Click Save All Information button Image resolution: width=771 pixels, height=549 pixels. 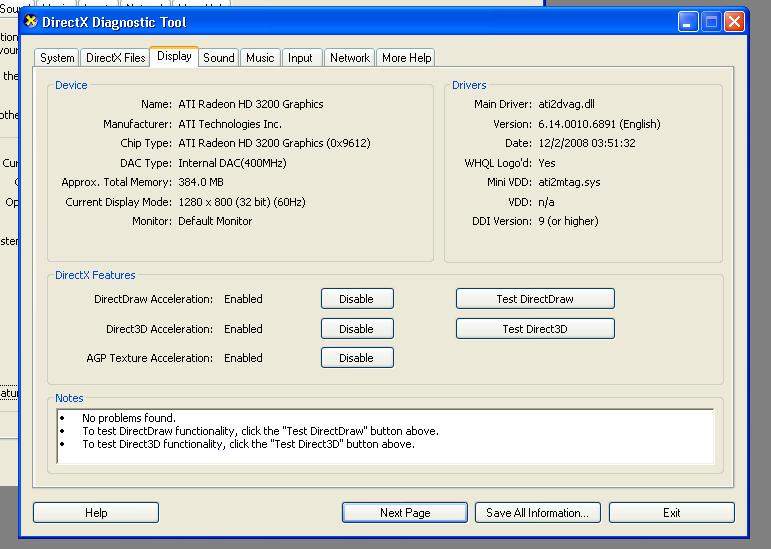[x=537, y=513]
